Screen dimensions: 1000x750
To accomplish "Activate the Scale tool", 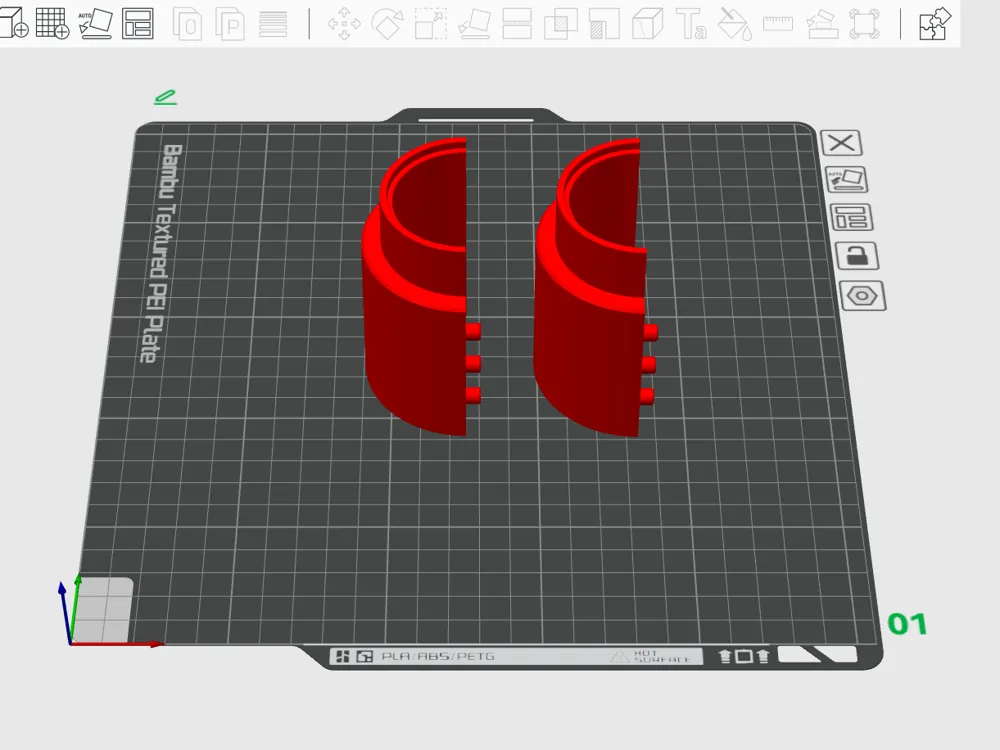I will click(x=430, y=24).
